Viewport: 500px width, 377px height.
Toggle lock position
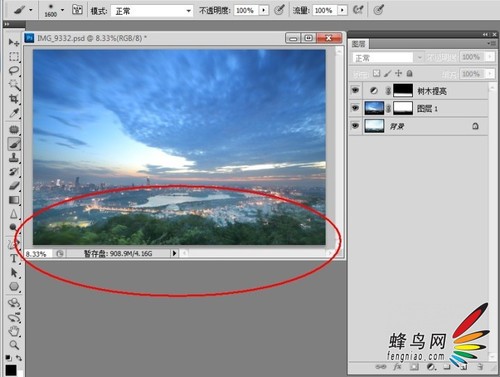click(398, 73)
